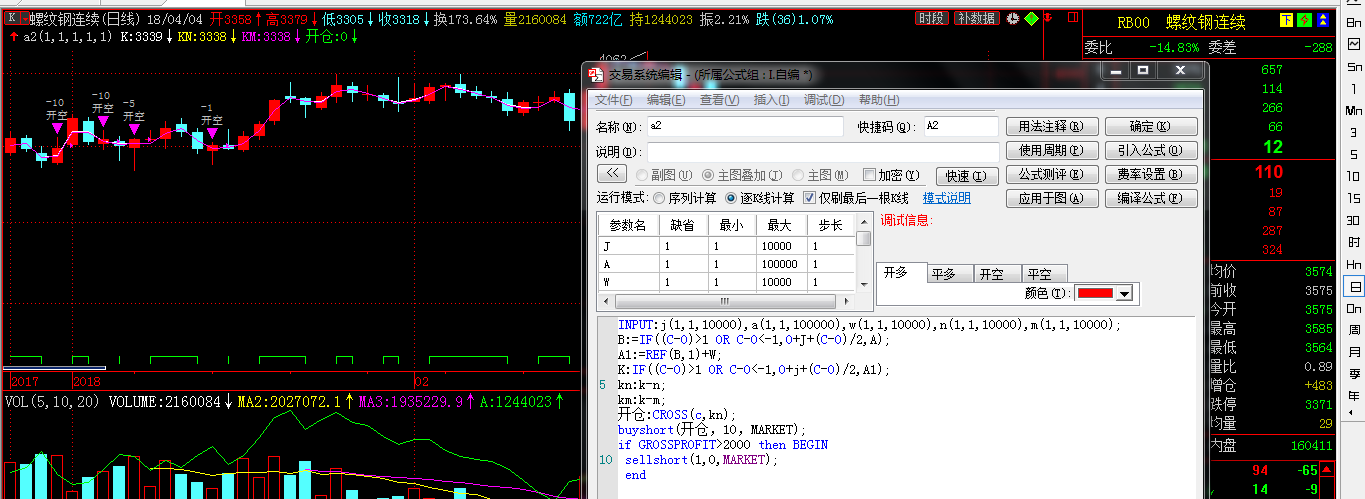
Task: Open the 查看(V) menu
Action: point(719,100)
